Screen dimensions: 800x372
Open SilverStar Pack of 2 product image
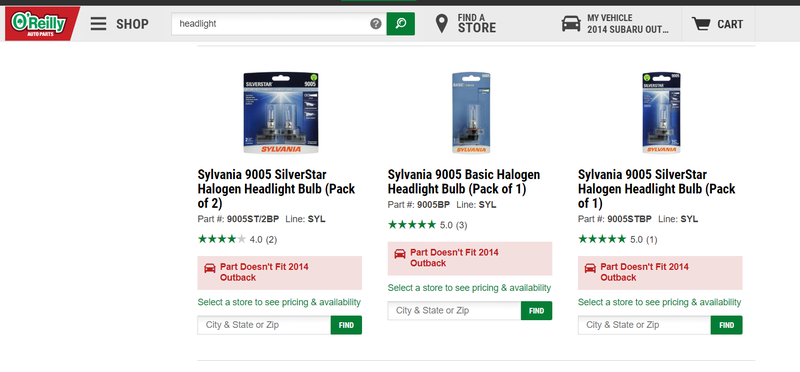pyautogui.click(x=281, y=113)
